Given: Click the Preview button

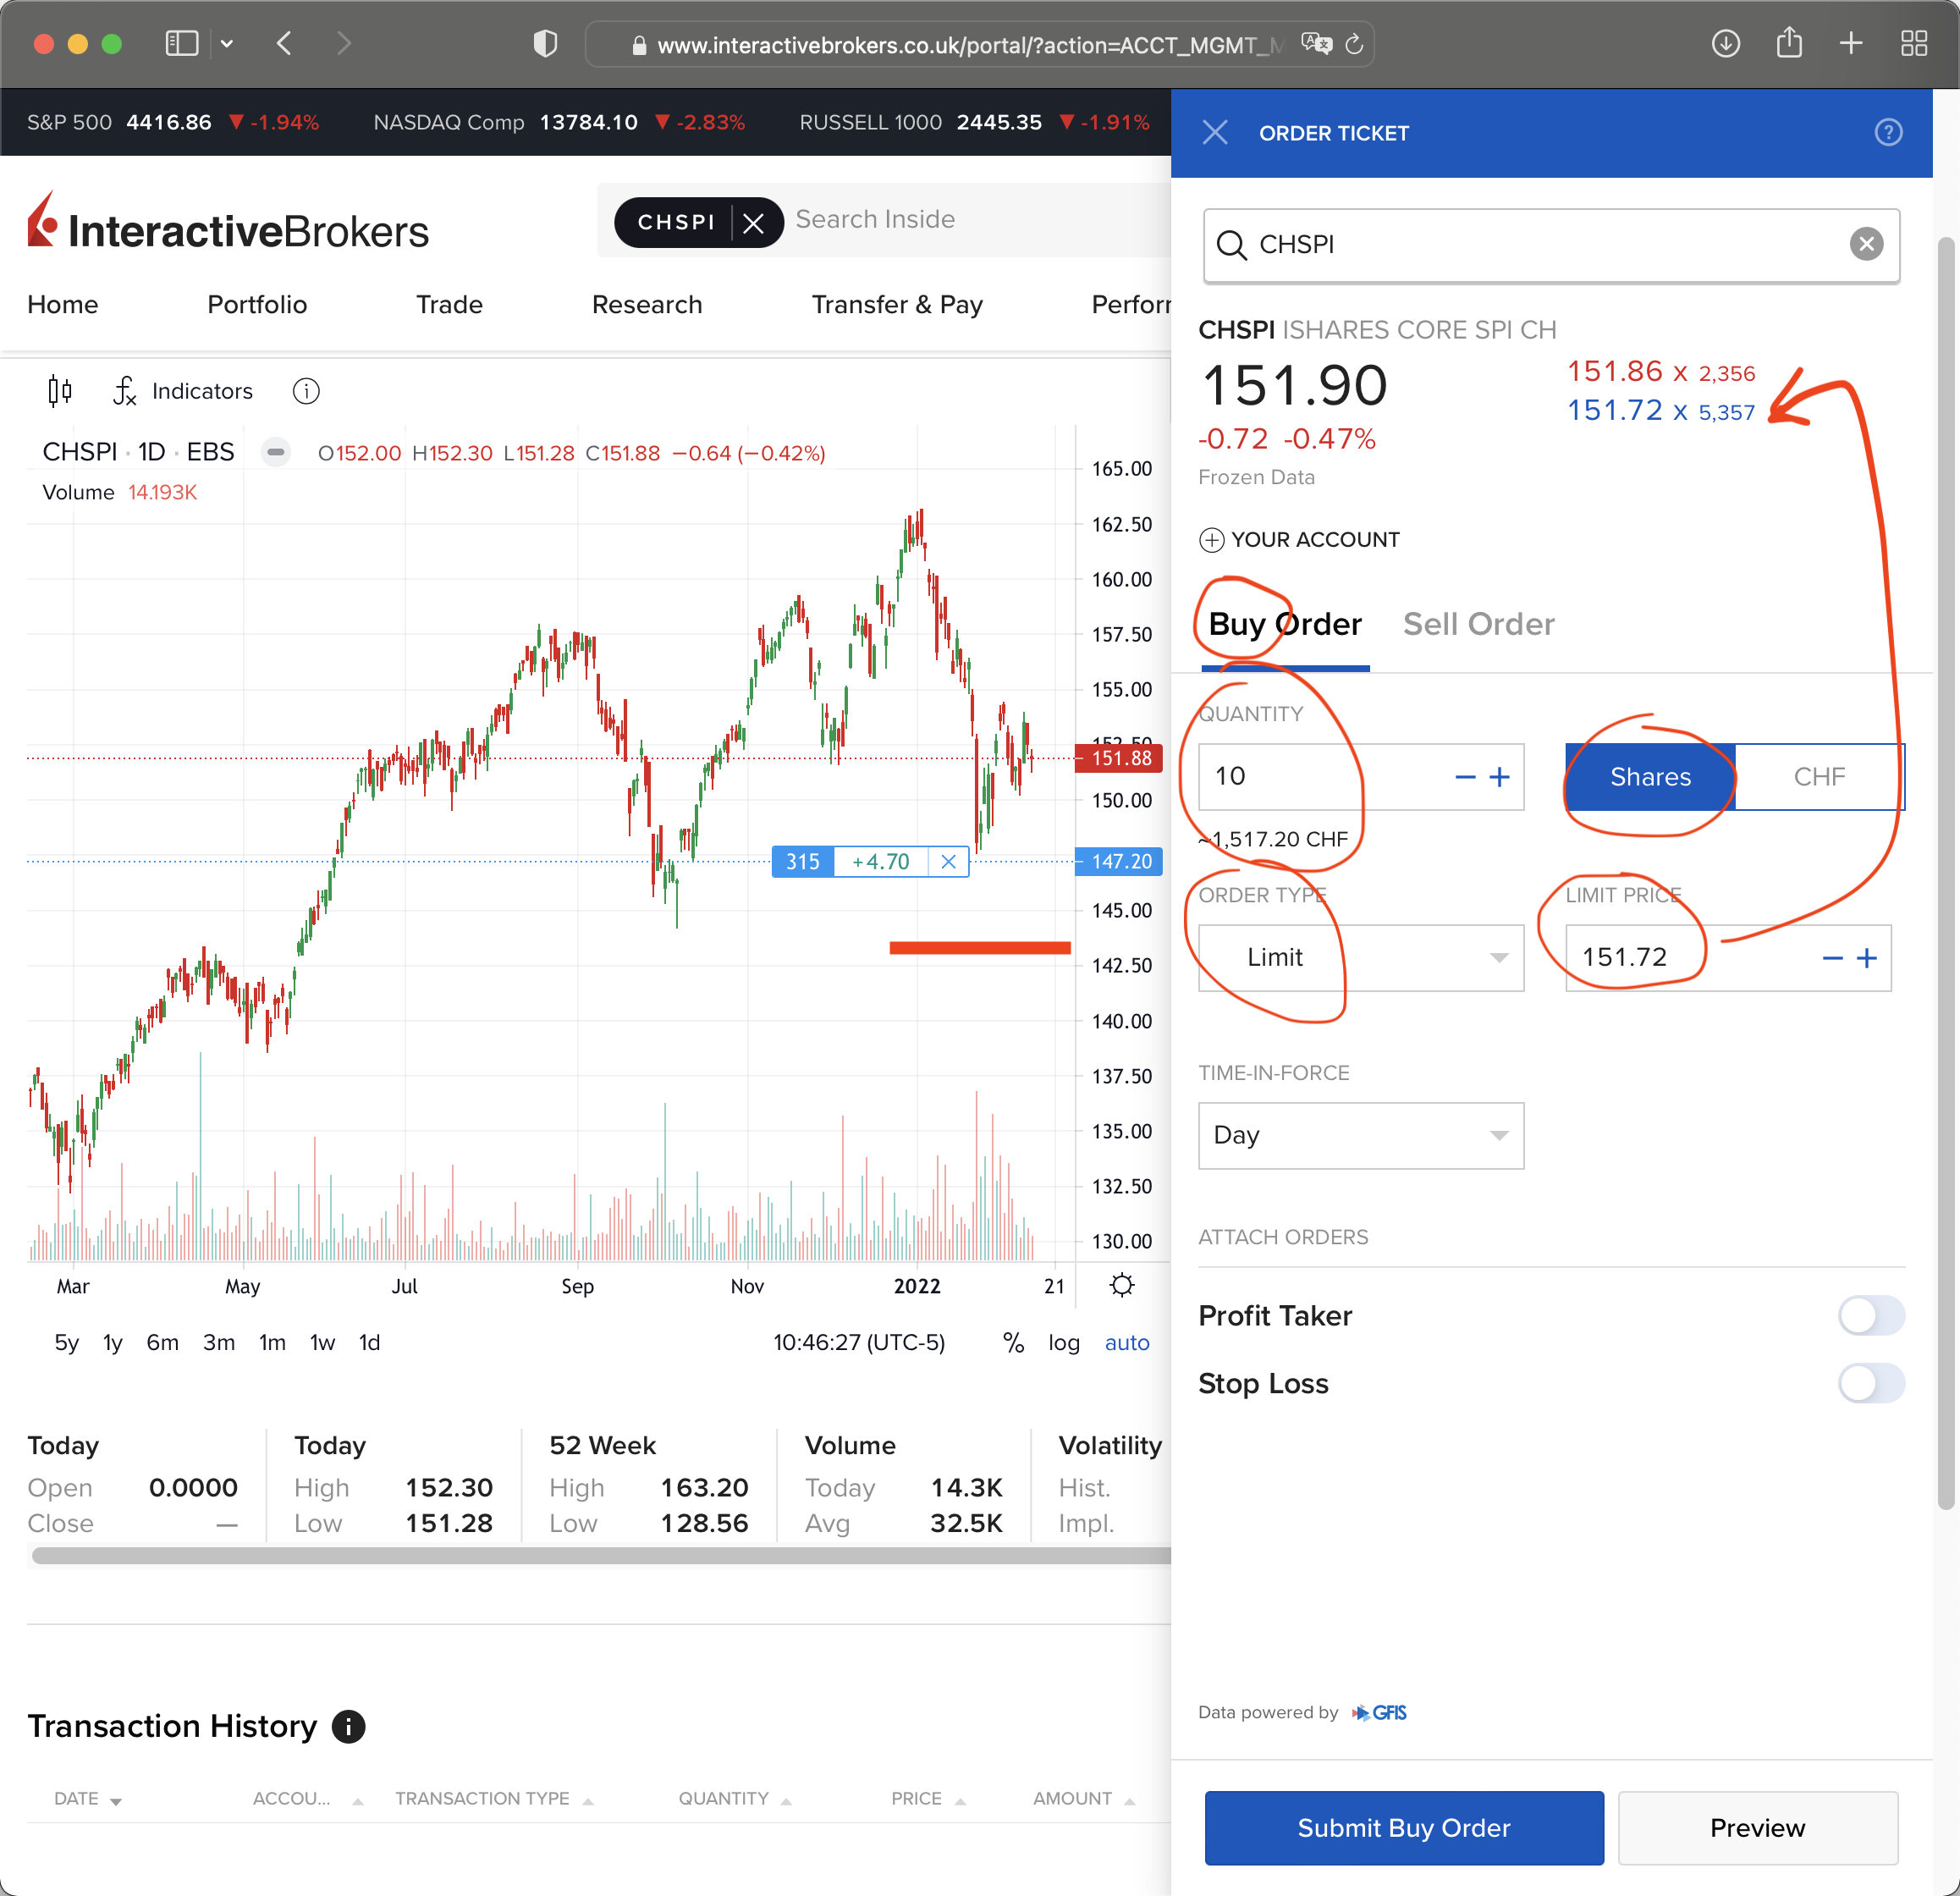Looking at the screenshot, I should point(1757,1828).
